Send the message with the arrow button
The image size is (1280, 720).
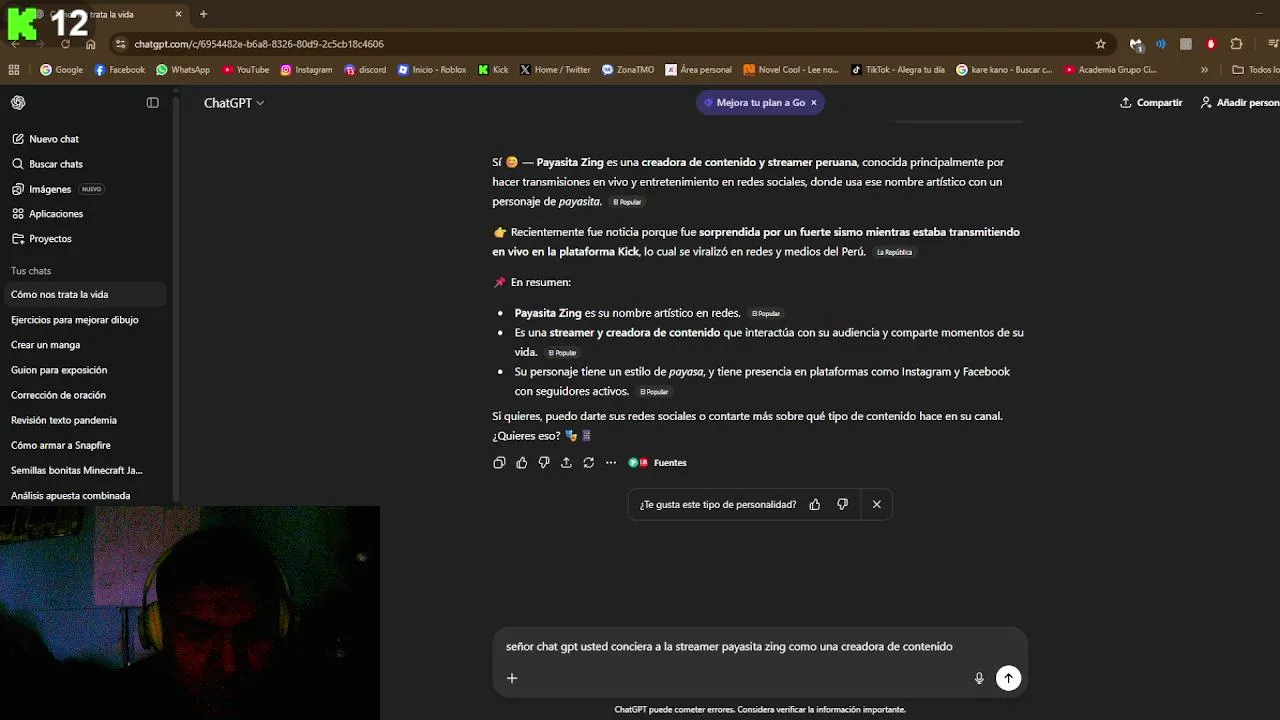pyautogui.click(x=1008, y=678)
